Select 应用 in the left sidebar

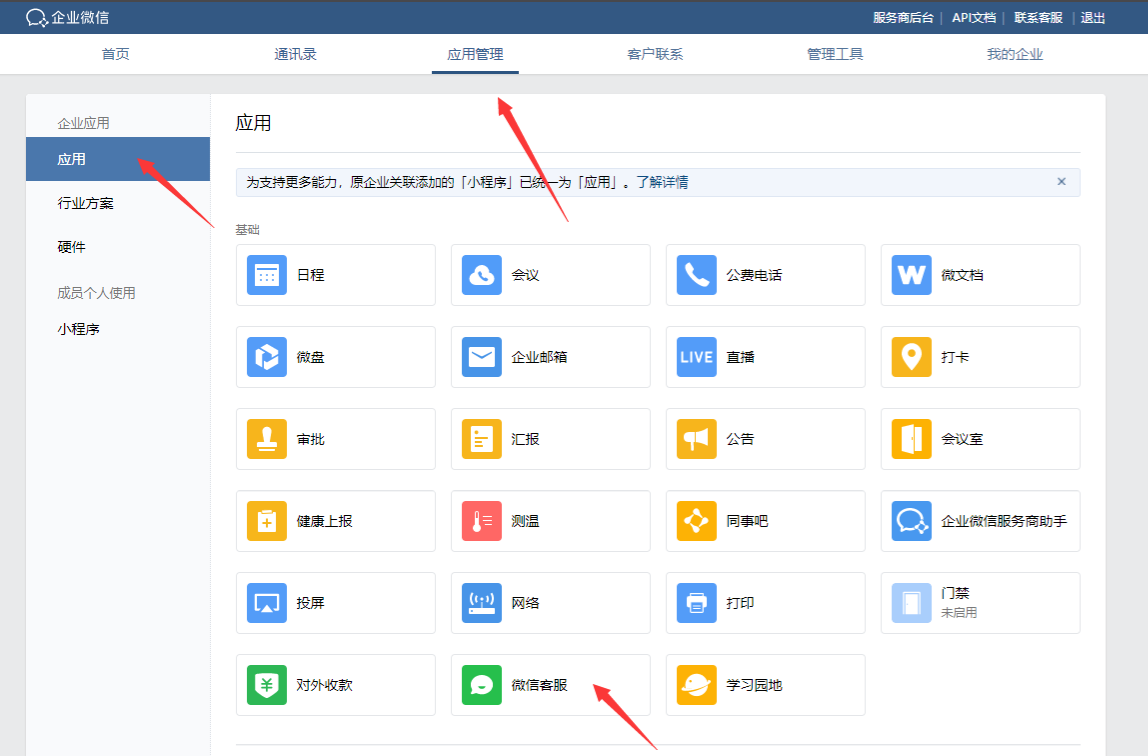click(118, 159)
